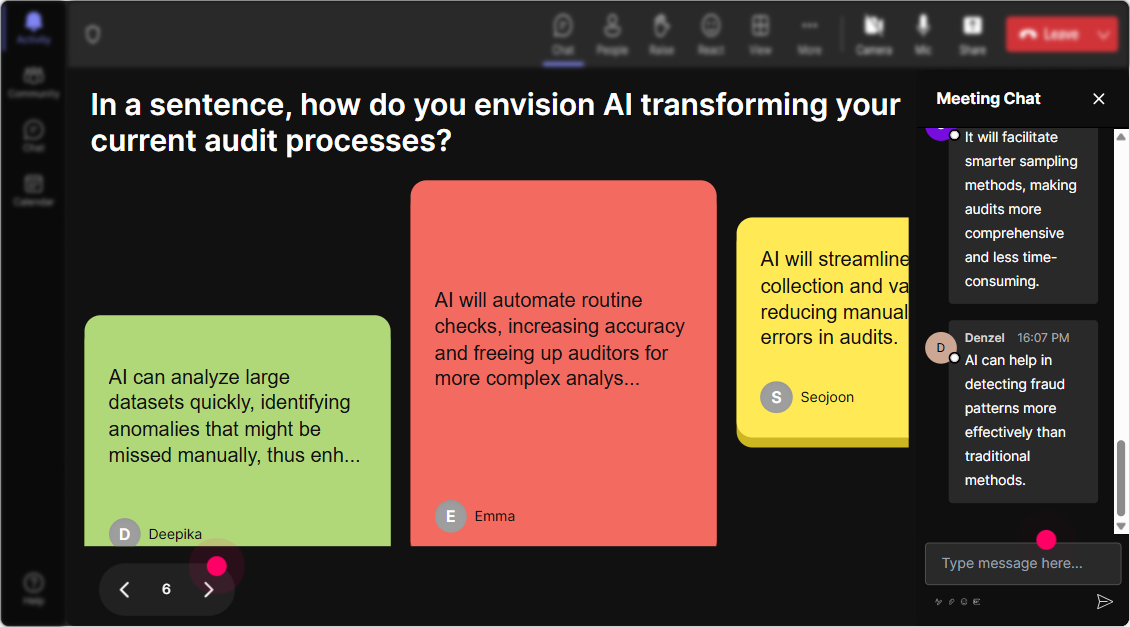Click the shield icon in the meeting bar
1130x627 pixels.
[93, 34]
